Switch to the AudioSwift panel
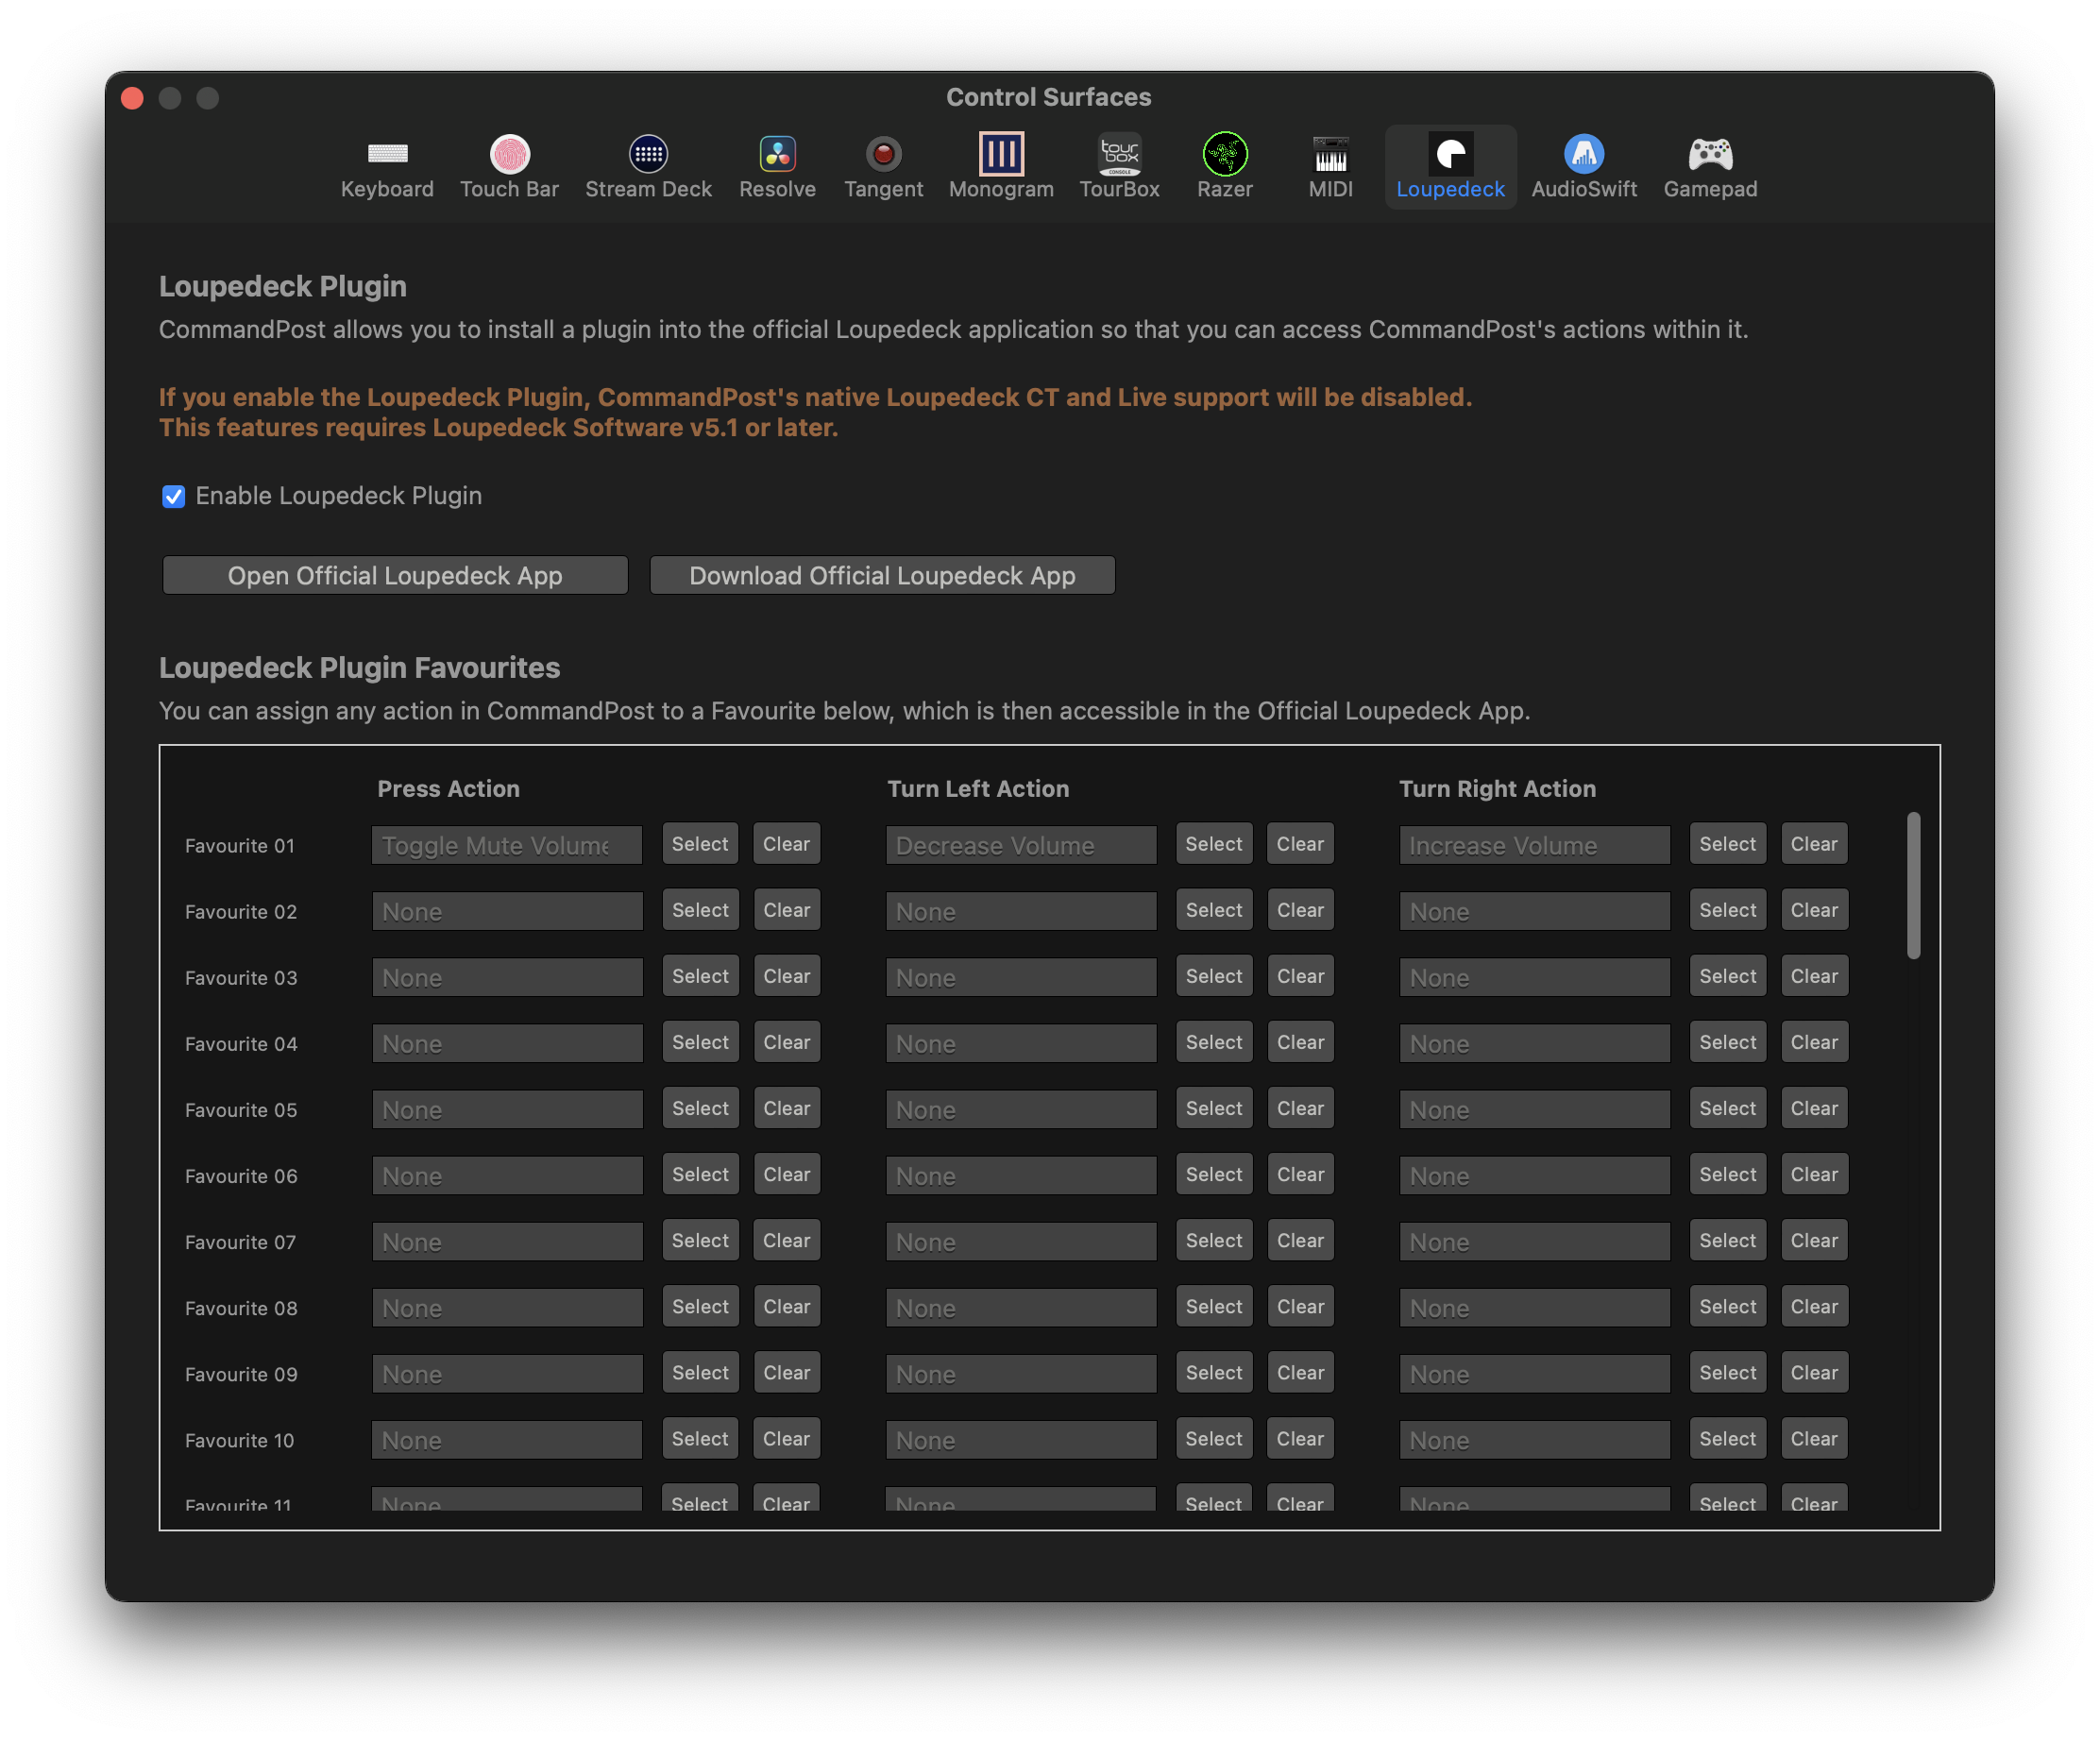Screen dimensions: 2100x1741 (x=1583, y=167)
